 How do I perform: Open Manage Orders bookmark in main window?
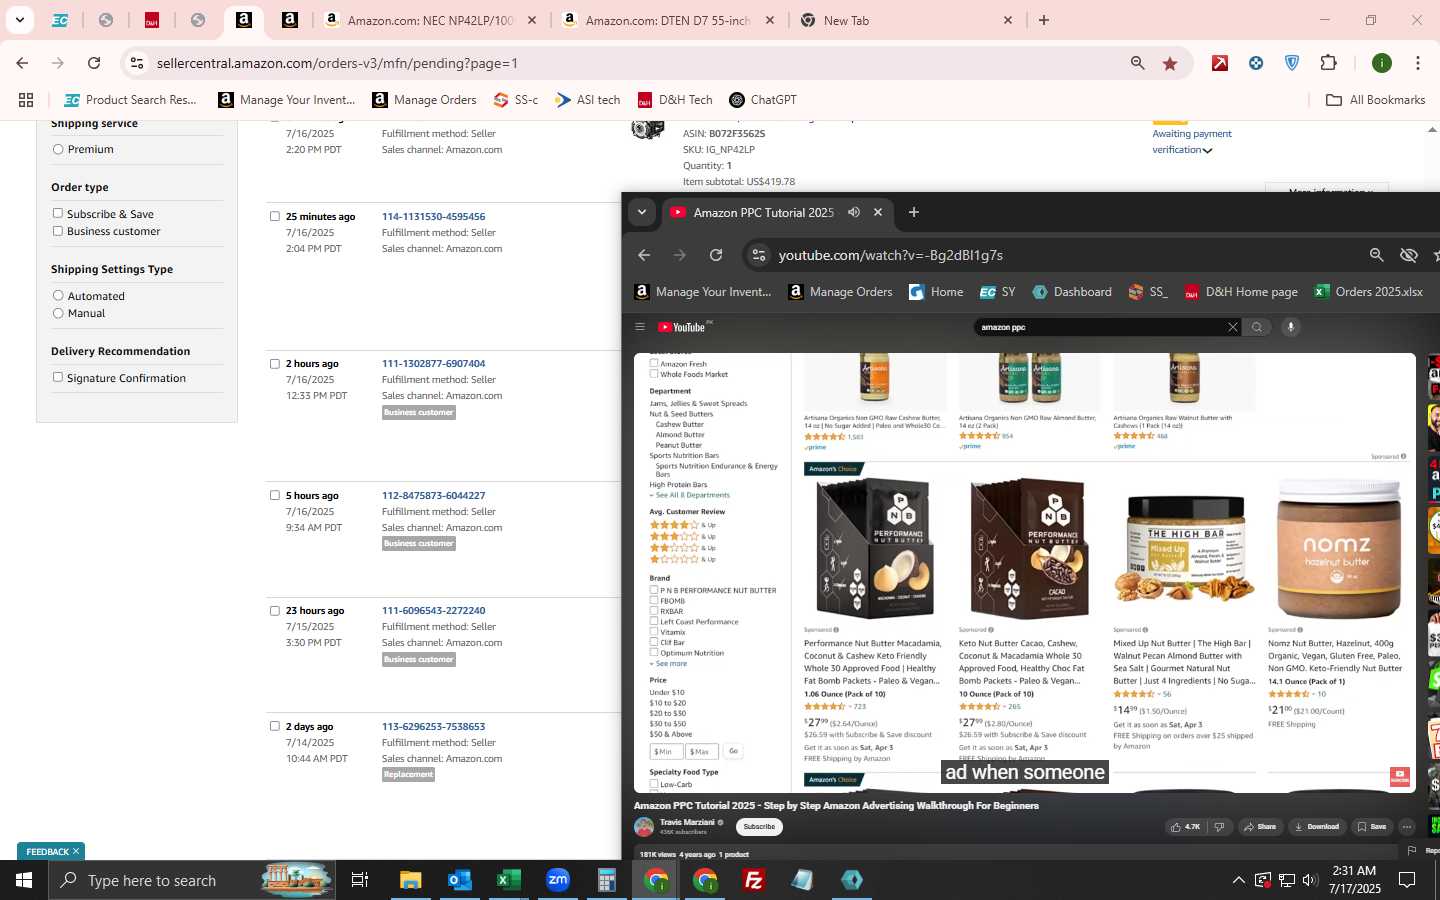[x=424, y=100]
